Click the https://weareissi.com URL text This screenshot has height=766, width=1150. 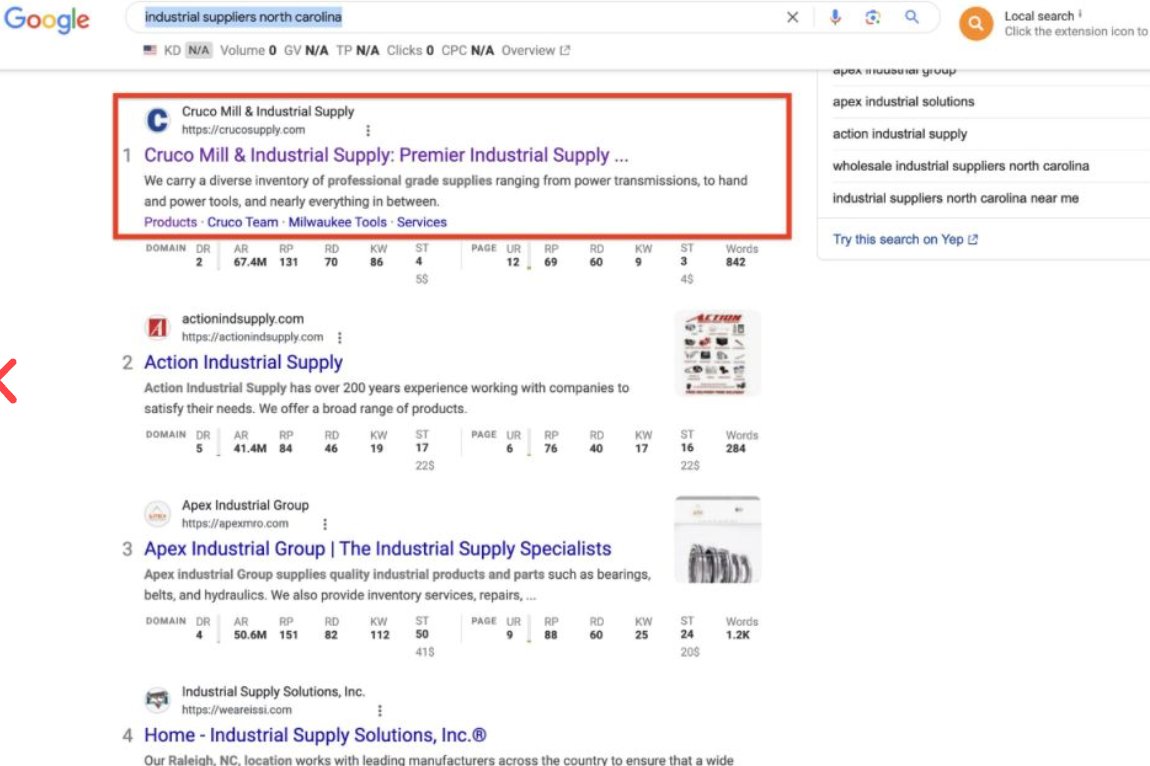point(237,710)
